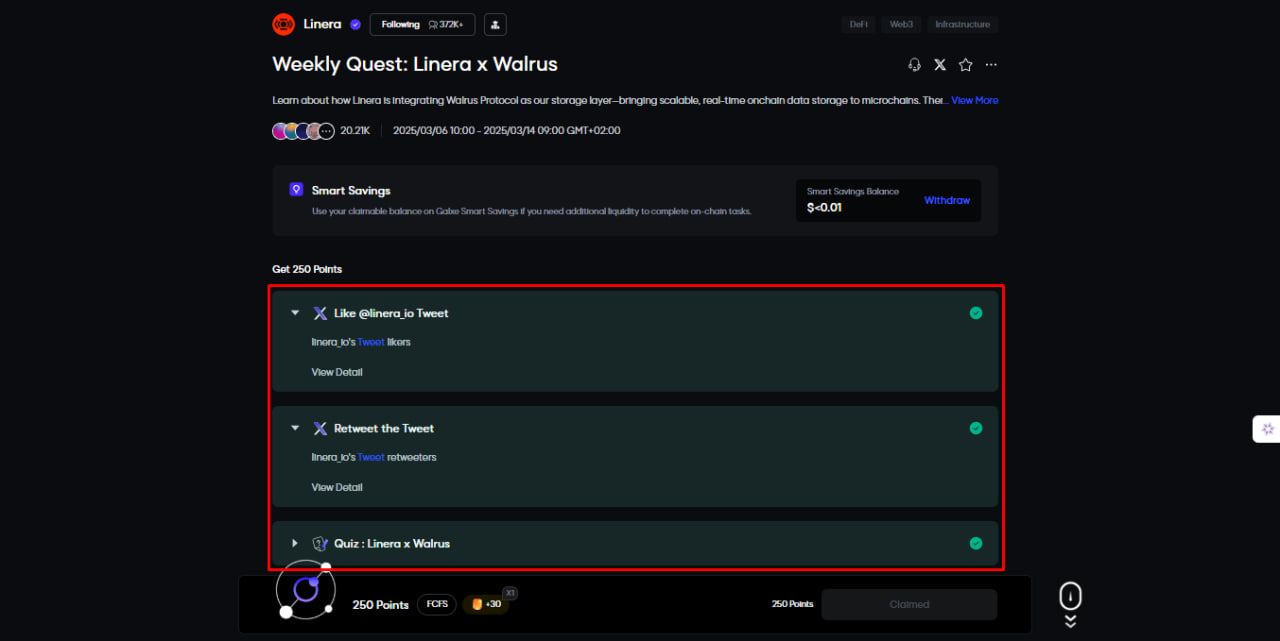This screenshot has width=1280, height=641.
Task: Click the Linera logo avatar
Action: [x=283, y=24]
